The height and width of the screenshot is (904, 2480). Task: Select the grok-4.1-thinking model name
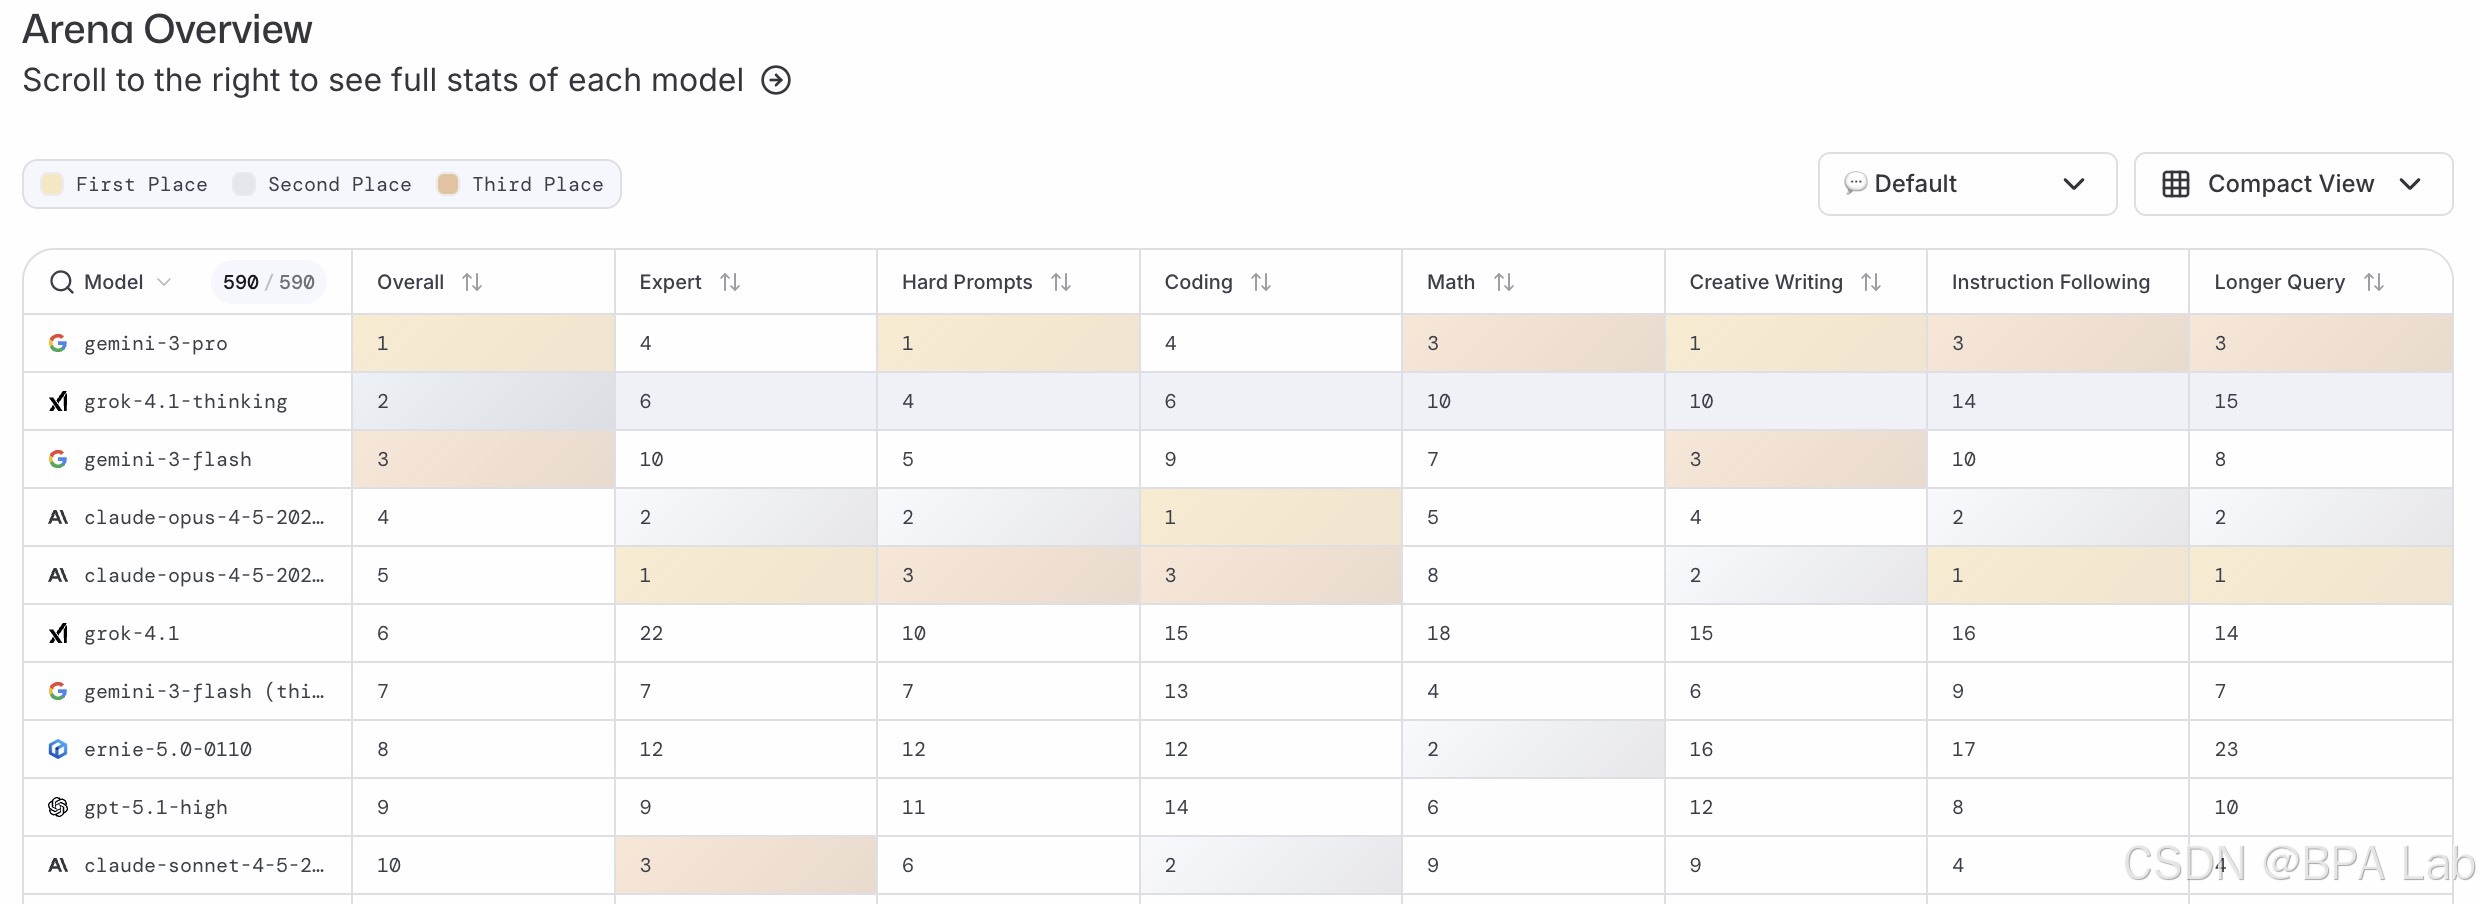point(186,401)
